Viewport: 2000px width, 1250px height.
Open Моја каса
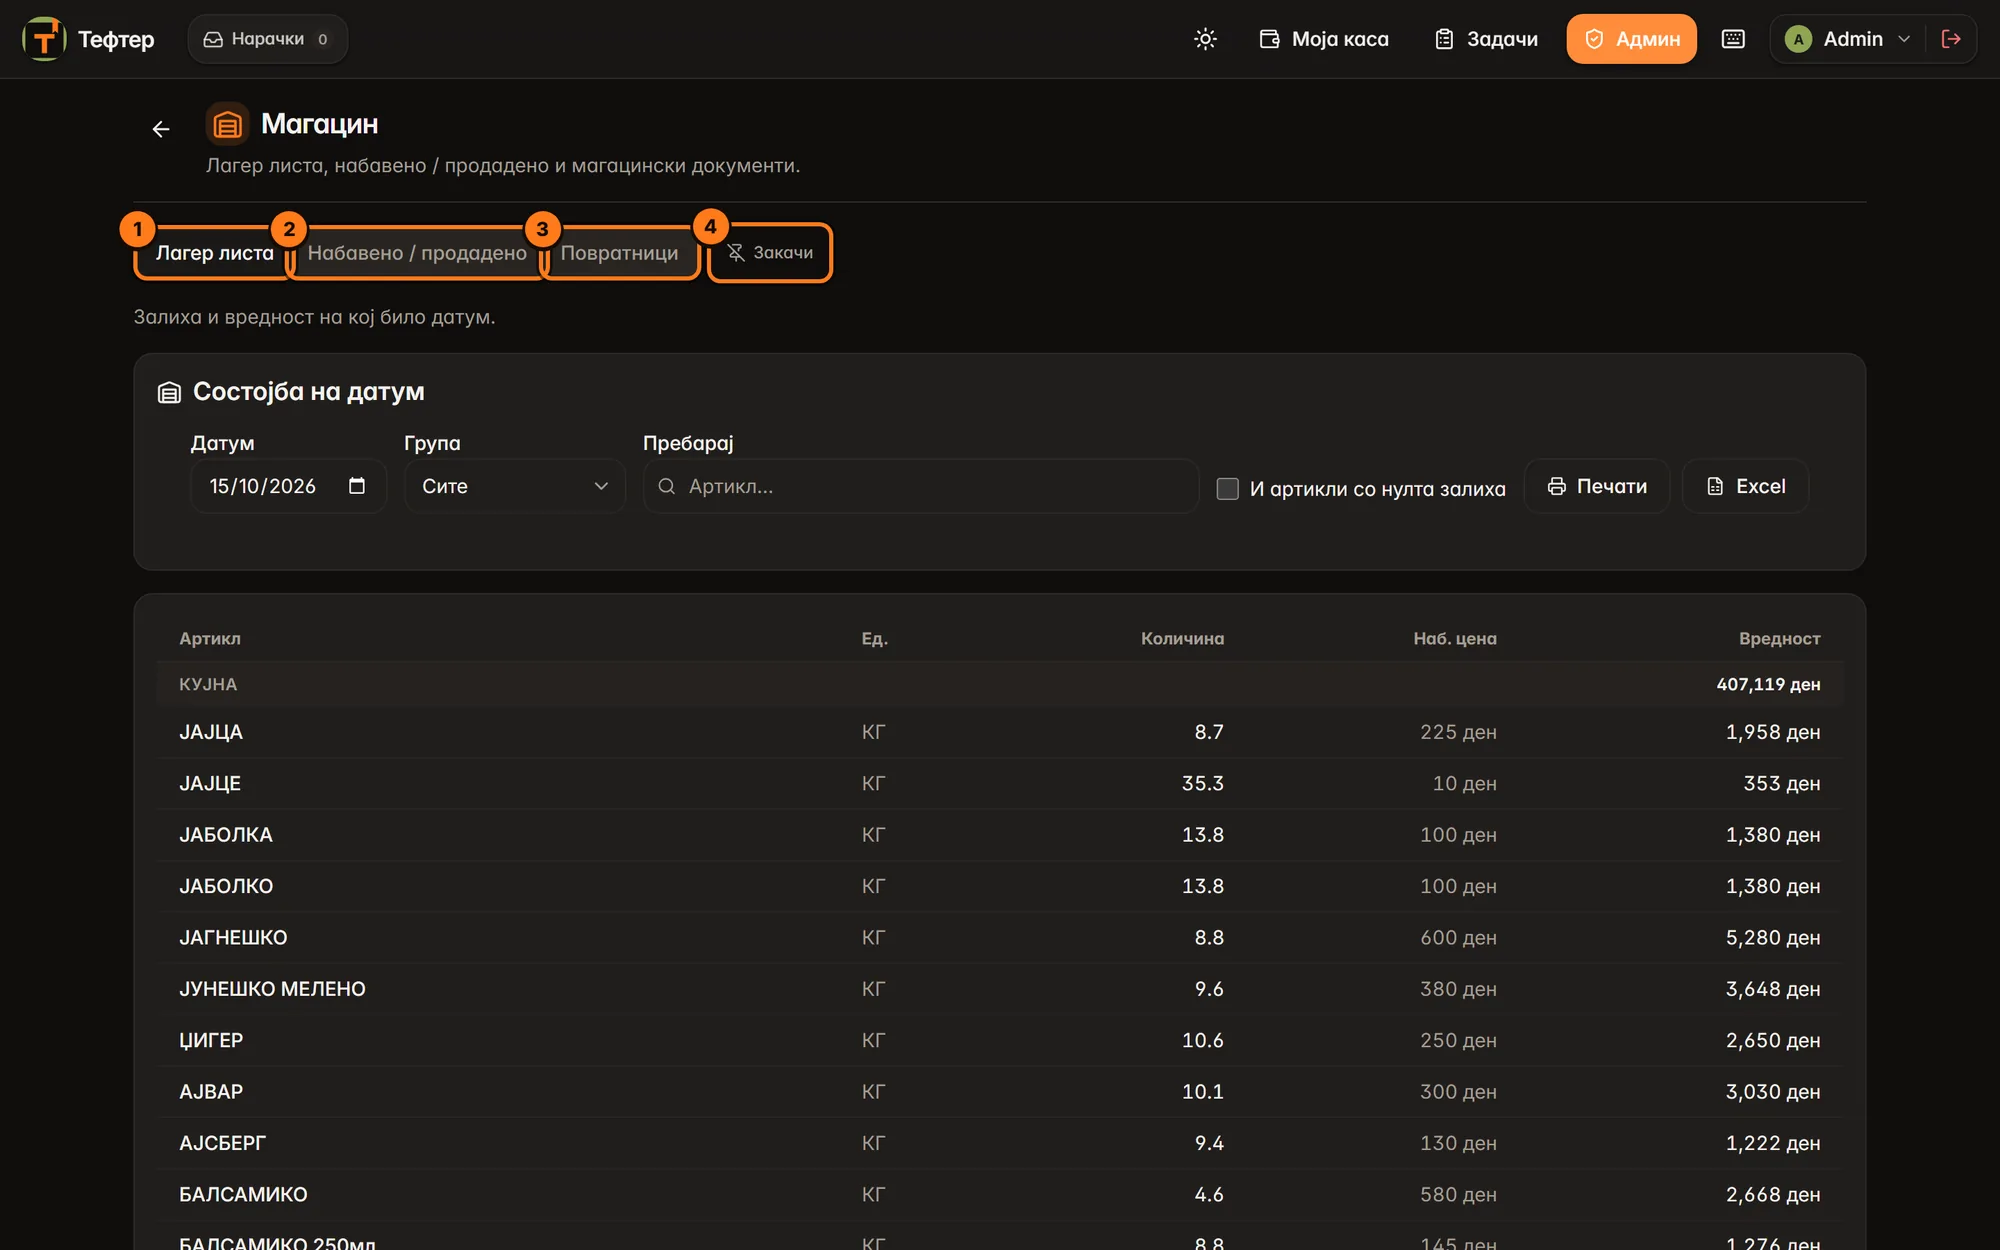coord(1324,39)
